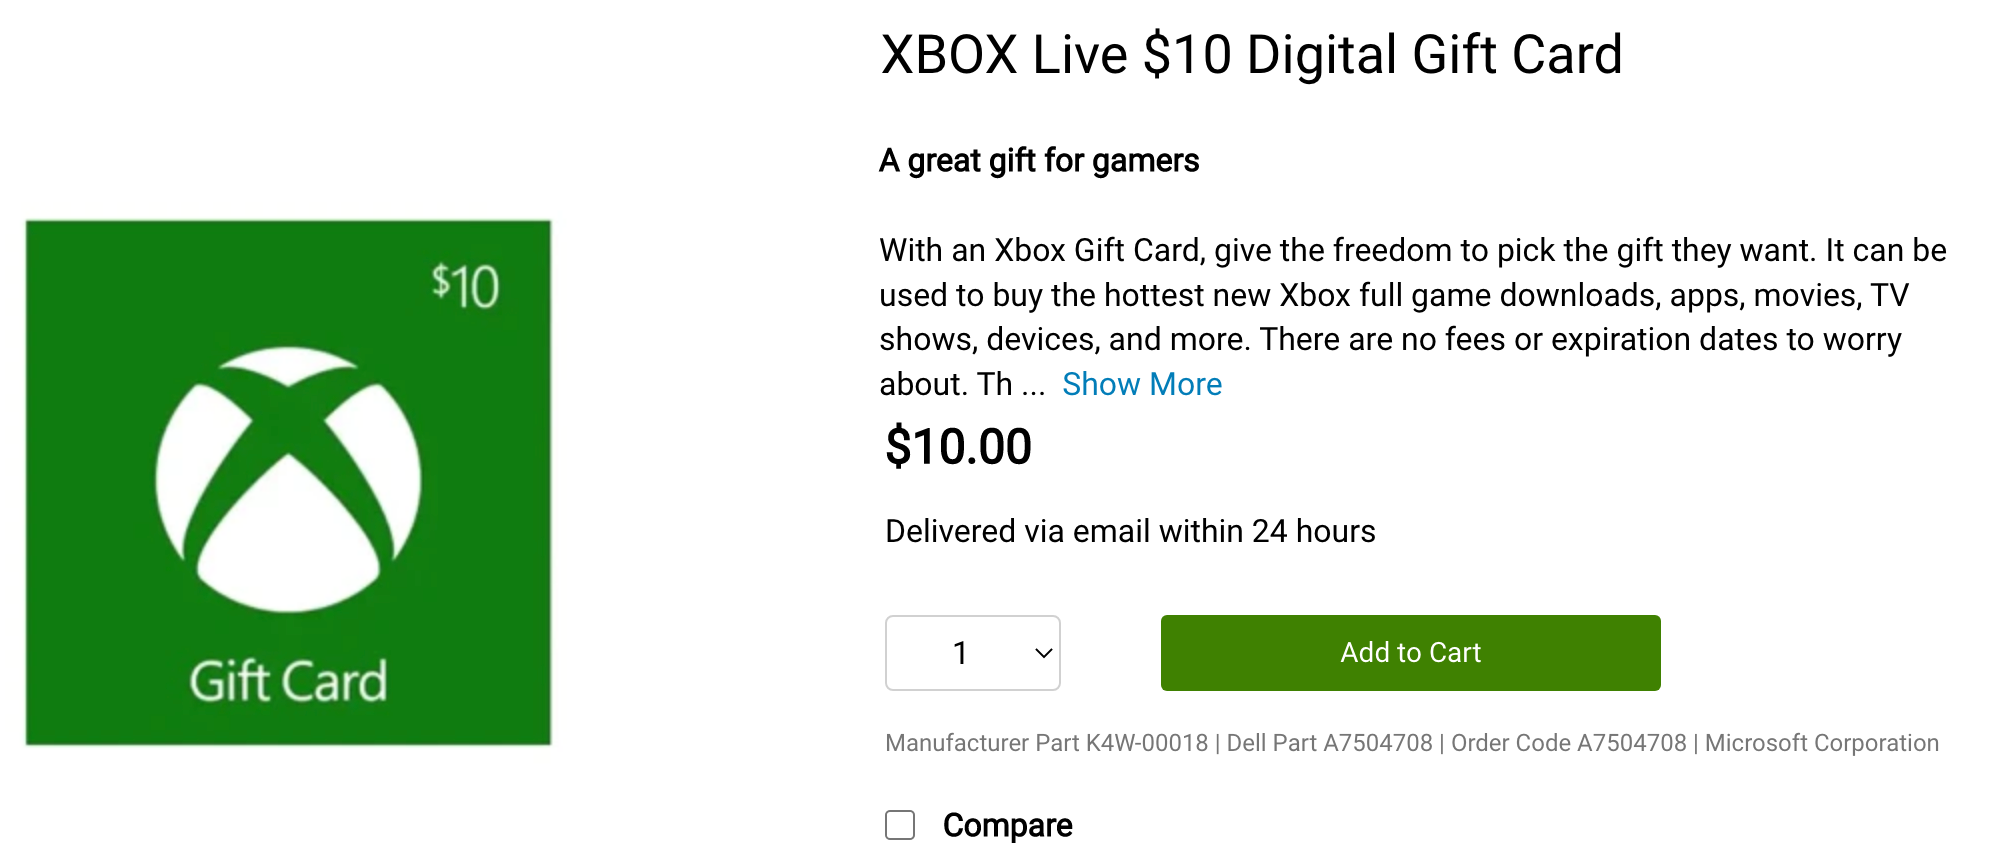
Task: Click the Add to Cart button
Action: (x=1410, y=652)
